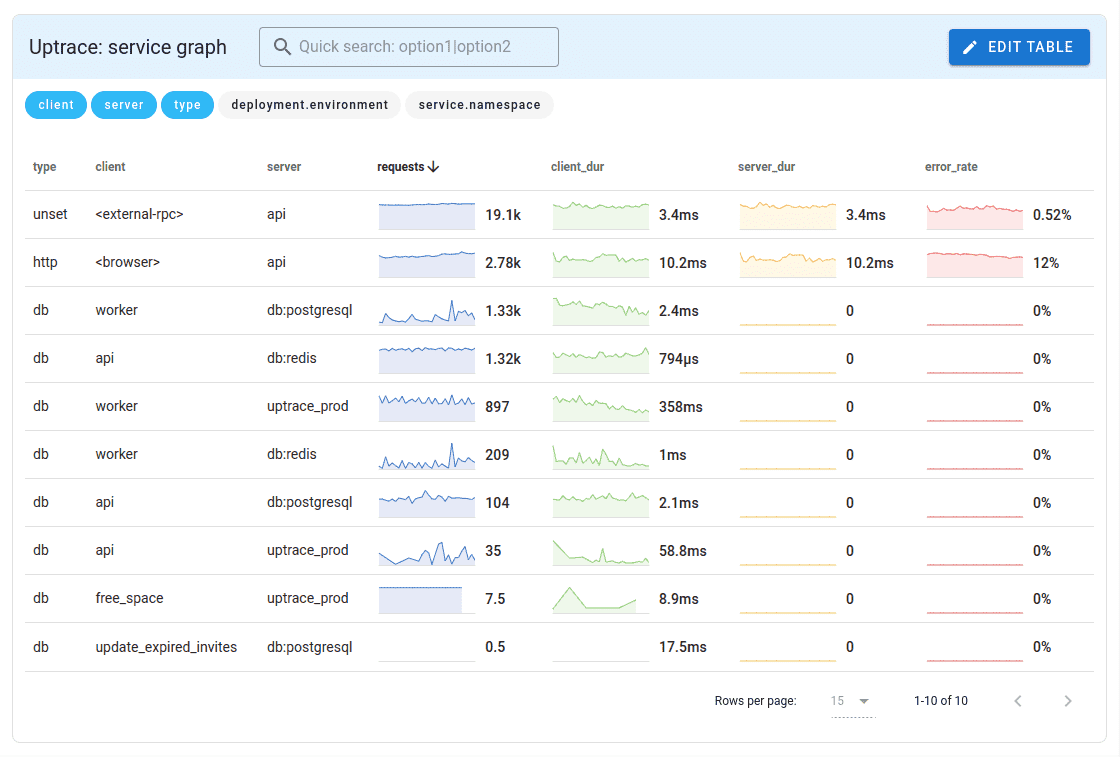Screen dimensions: 1120x757
Task: Click the magnifying glass search icon
Action: click(283, 46)
